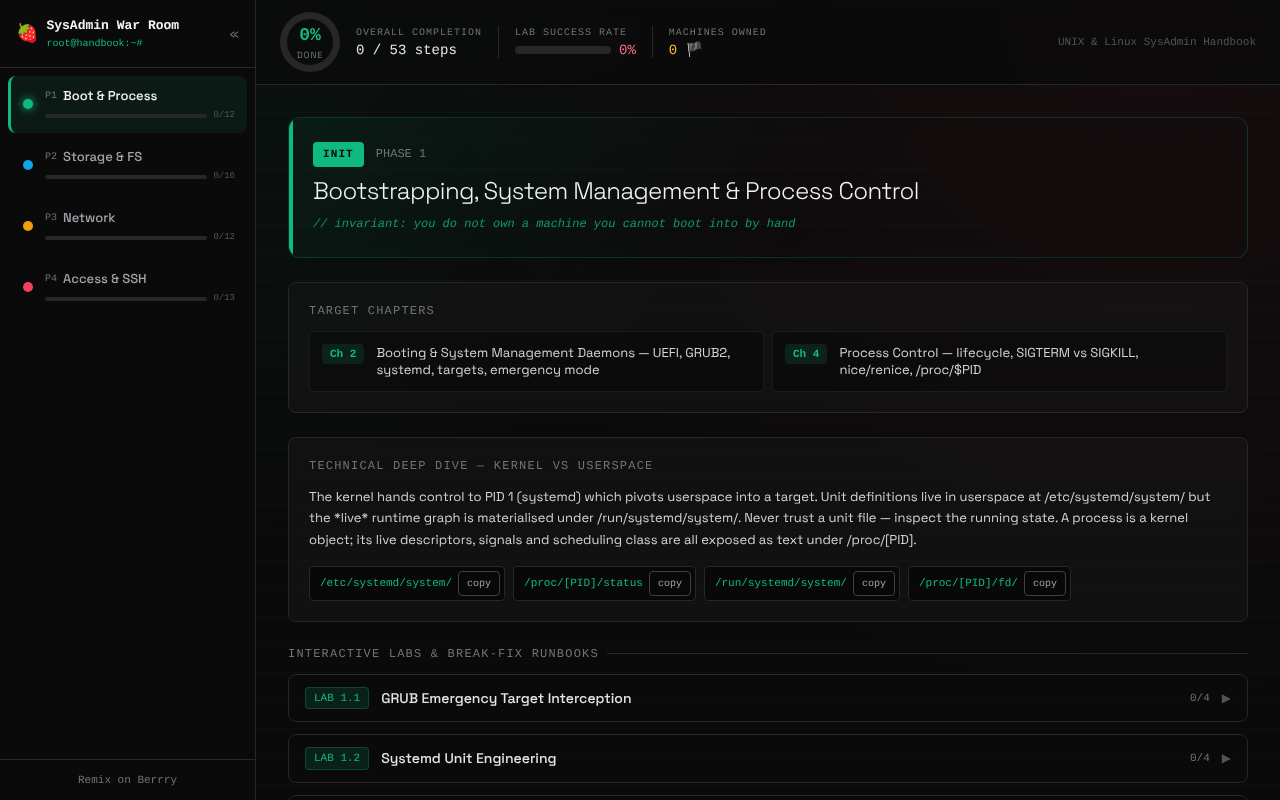Expand the GRUB Emergency Target Interception lab

tap(768, 698)
